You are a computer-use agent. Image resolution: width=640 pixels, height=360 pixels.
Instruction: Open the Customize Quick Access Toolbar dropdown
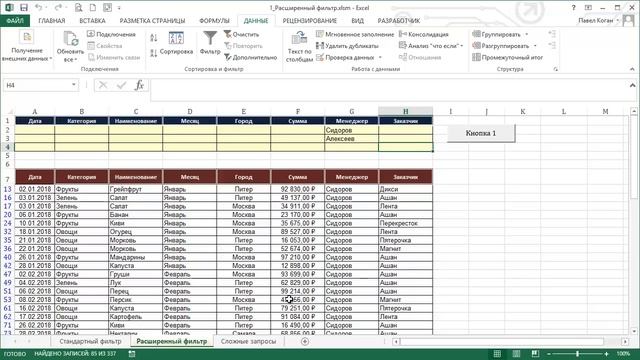coord(119,8)
